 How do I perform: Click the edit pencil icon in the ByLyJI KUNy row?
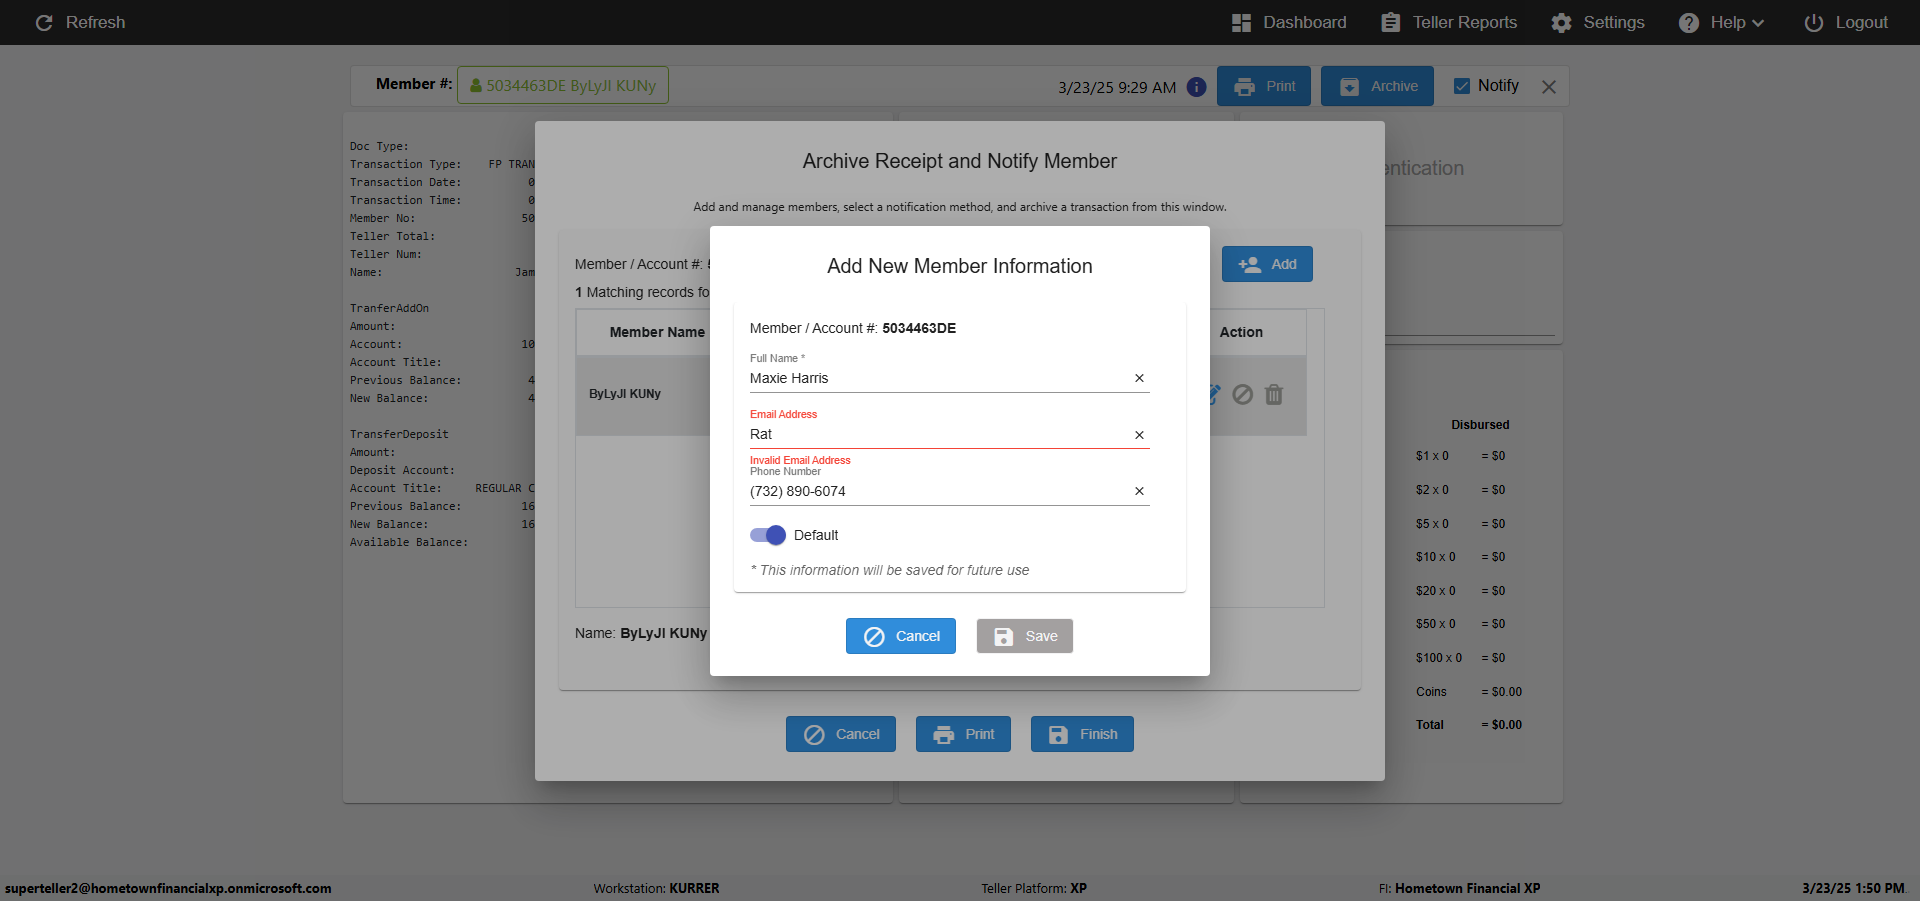(x=1214, y=394)
